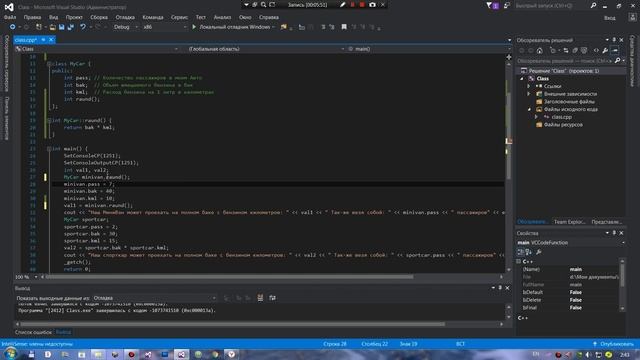Click the recorder camera snapshot icon
Image resolution: width=640 pixels, height=360 pixels.
[x=372, y=5]
